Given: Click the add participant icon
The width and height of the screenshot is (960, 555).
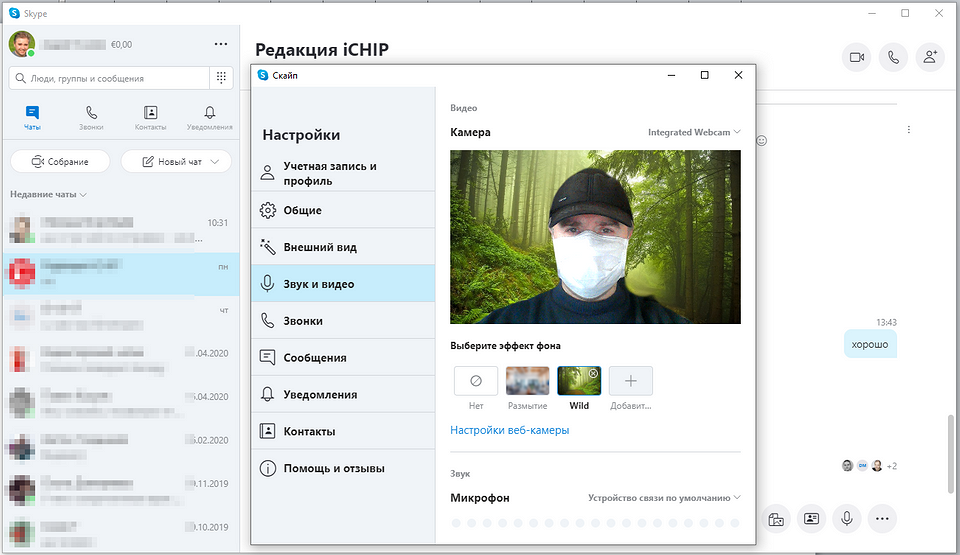Looking at the screenshot, I should (930, 58).
